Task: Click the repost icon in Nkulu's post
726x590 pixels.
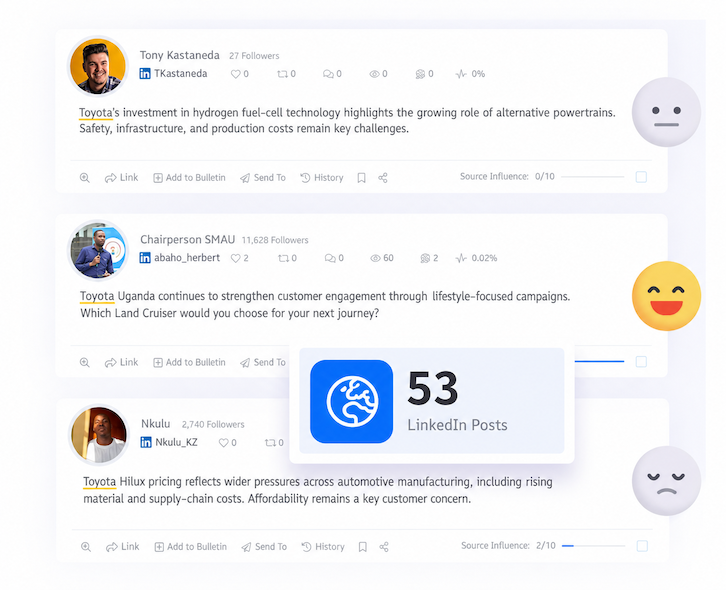Action: click(270, 443)
